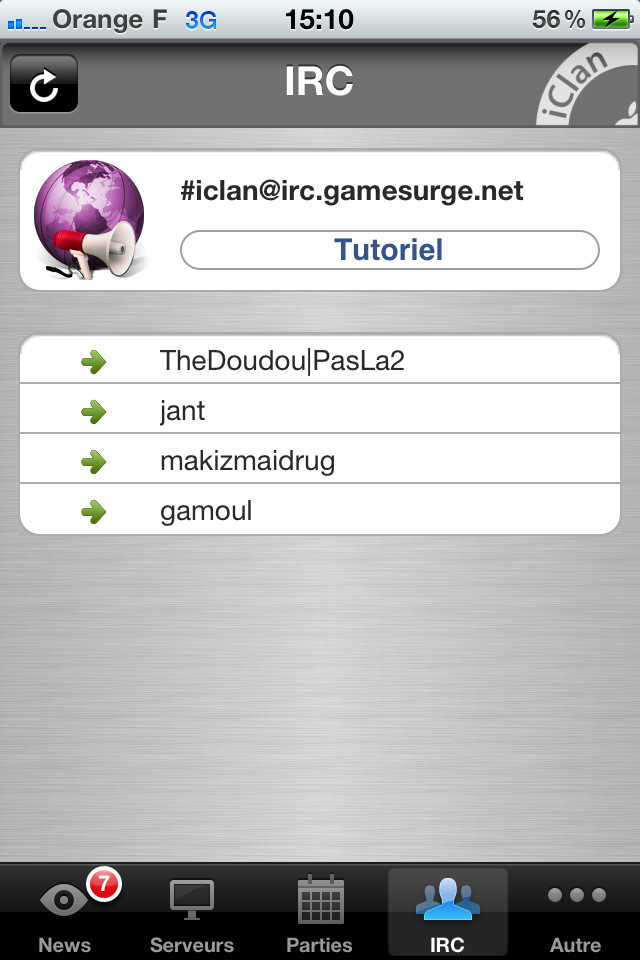Tap the refresh arrow button
This screenshot has height=960, width=640.
click(x=44, y=84)
